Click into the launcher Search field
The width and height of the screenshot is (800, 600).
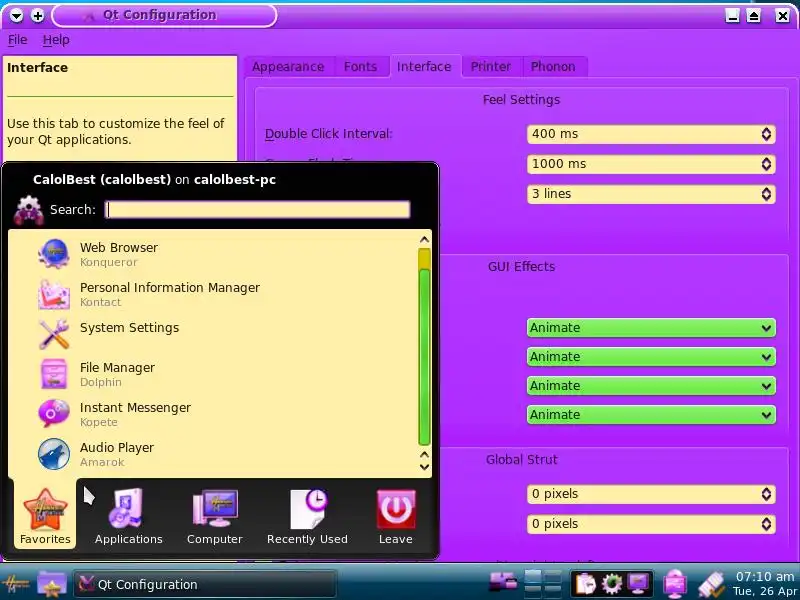click(258, 210)
